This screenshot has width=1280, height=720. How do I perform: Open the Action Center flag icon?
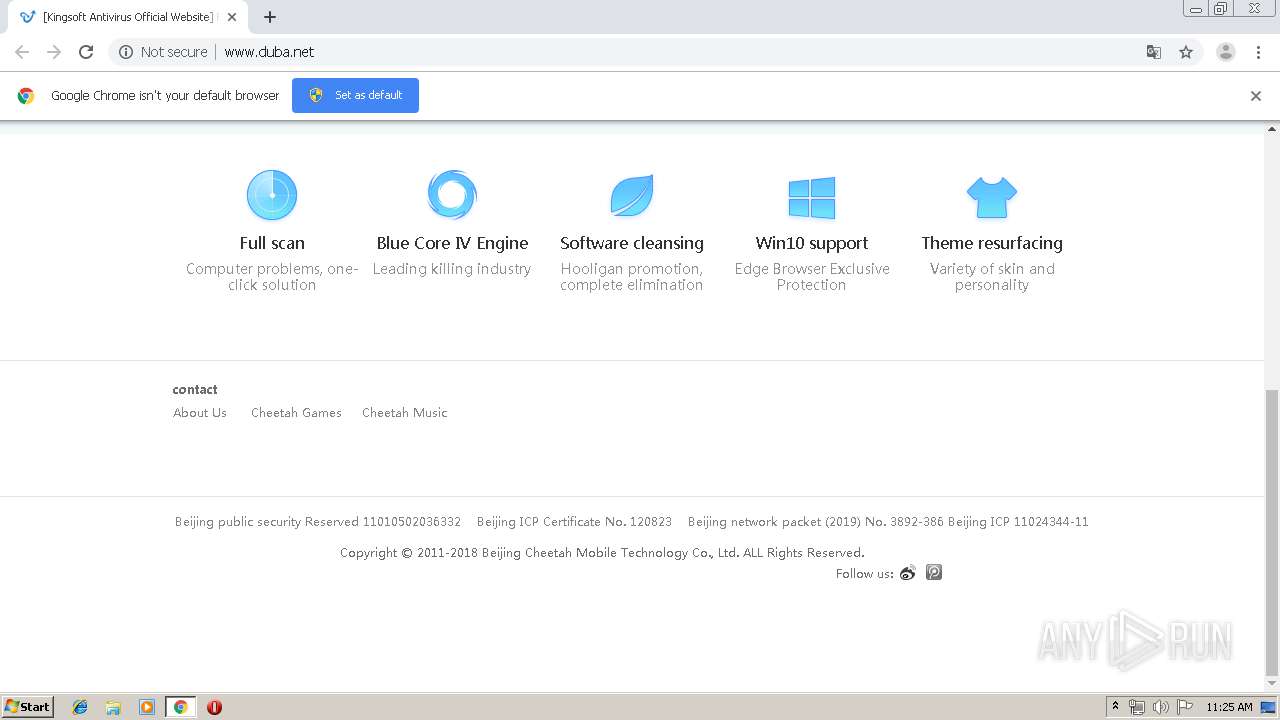(x=1185, y=707)
